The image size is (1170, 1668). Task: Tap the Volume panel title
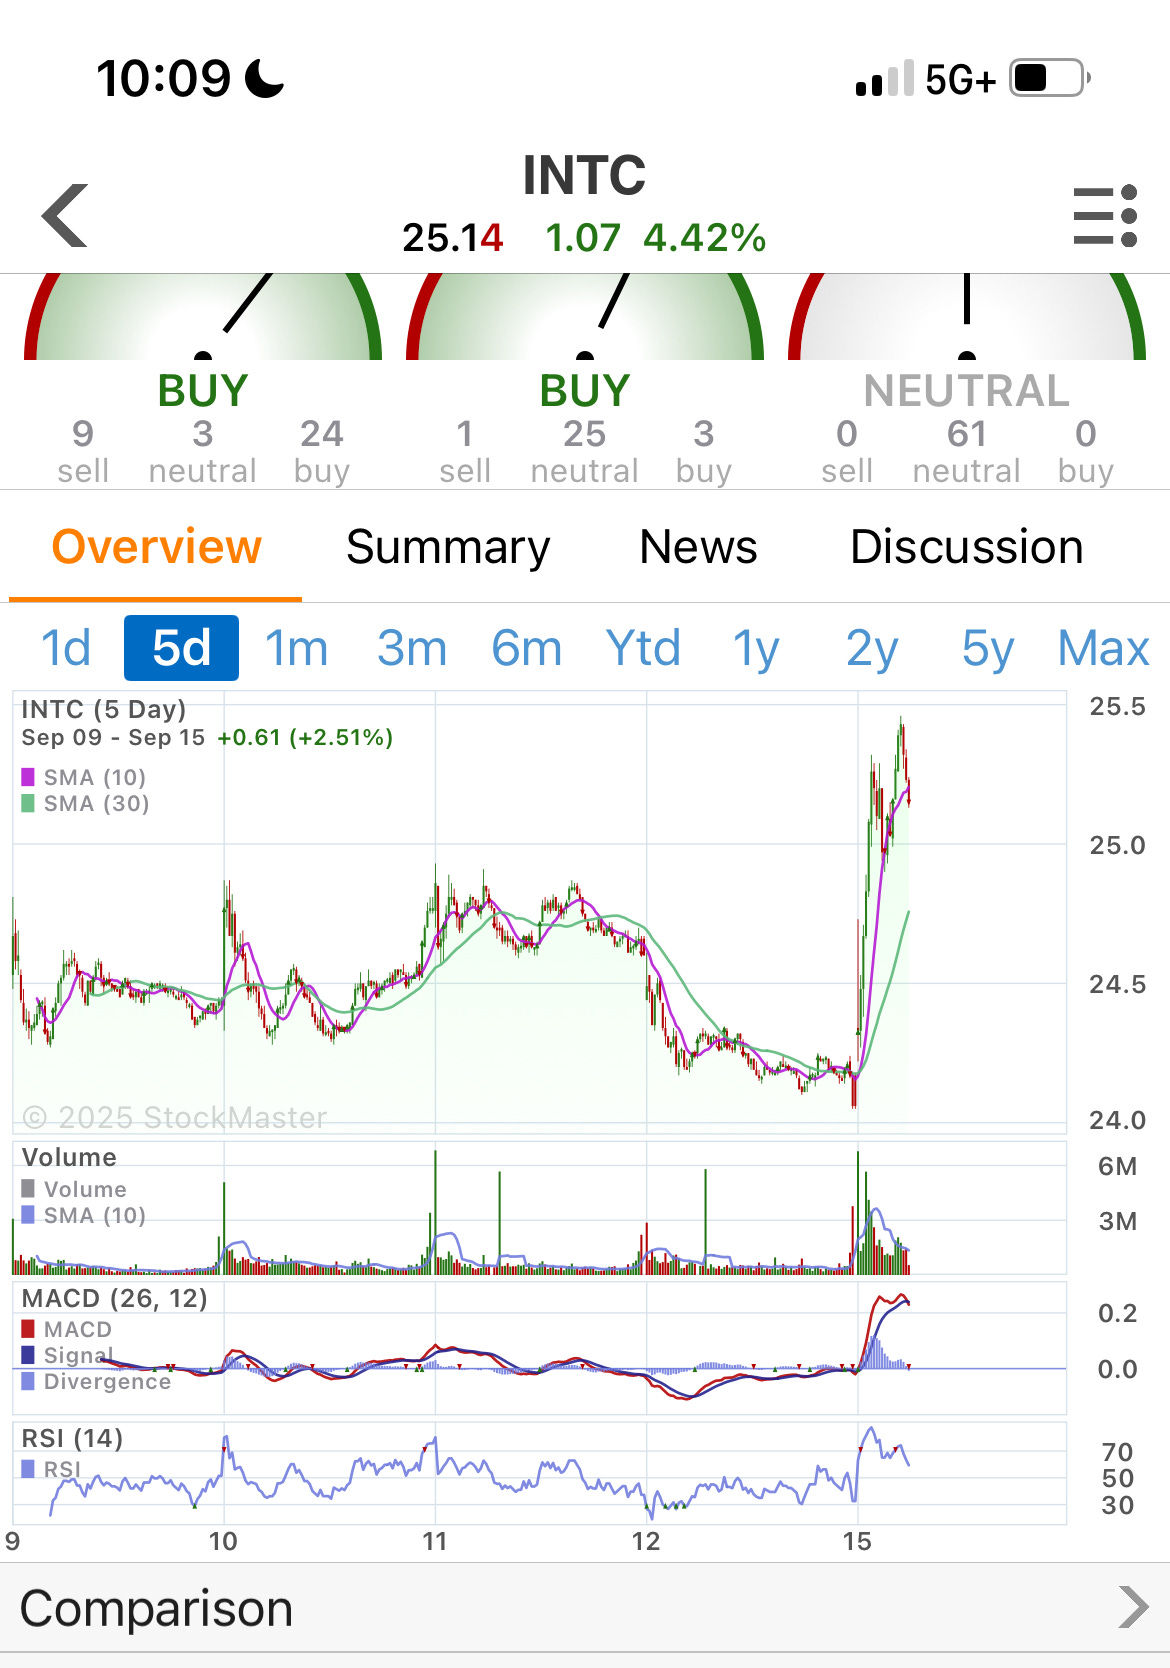(x=69, y=1157)
